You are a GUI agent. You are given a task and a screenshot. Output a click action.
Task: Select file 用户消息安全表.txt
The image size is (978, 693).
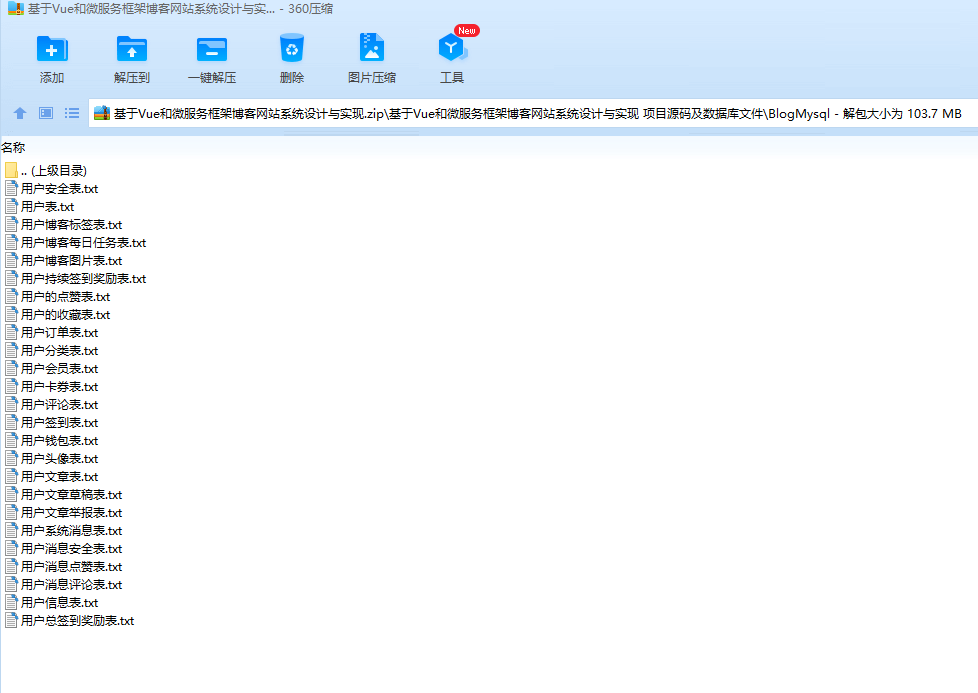click(64, 550)
